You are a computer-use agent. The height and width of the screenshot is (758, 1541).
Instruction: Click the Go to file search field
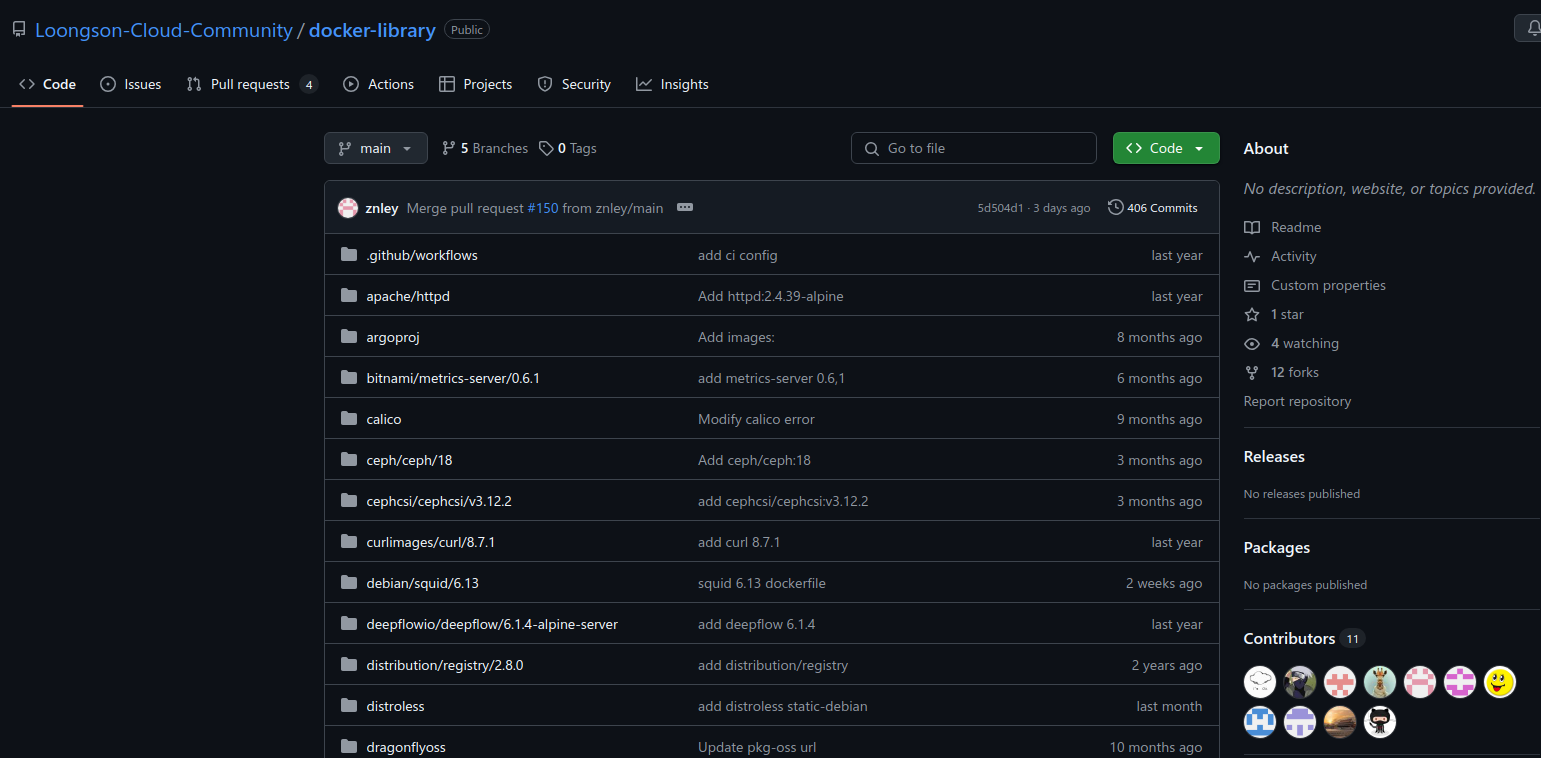pos(974,148)
